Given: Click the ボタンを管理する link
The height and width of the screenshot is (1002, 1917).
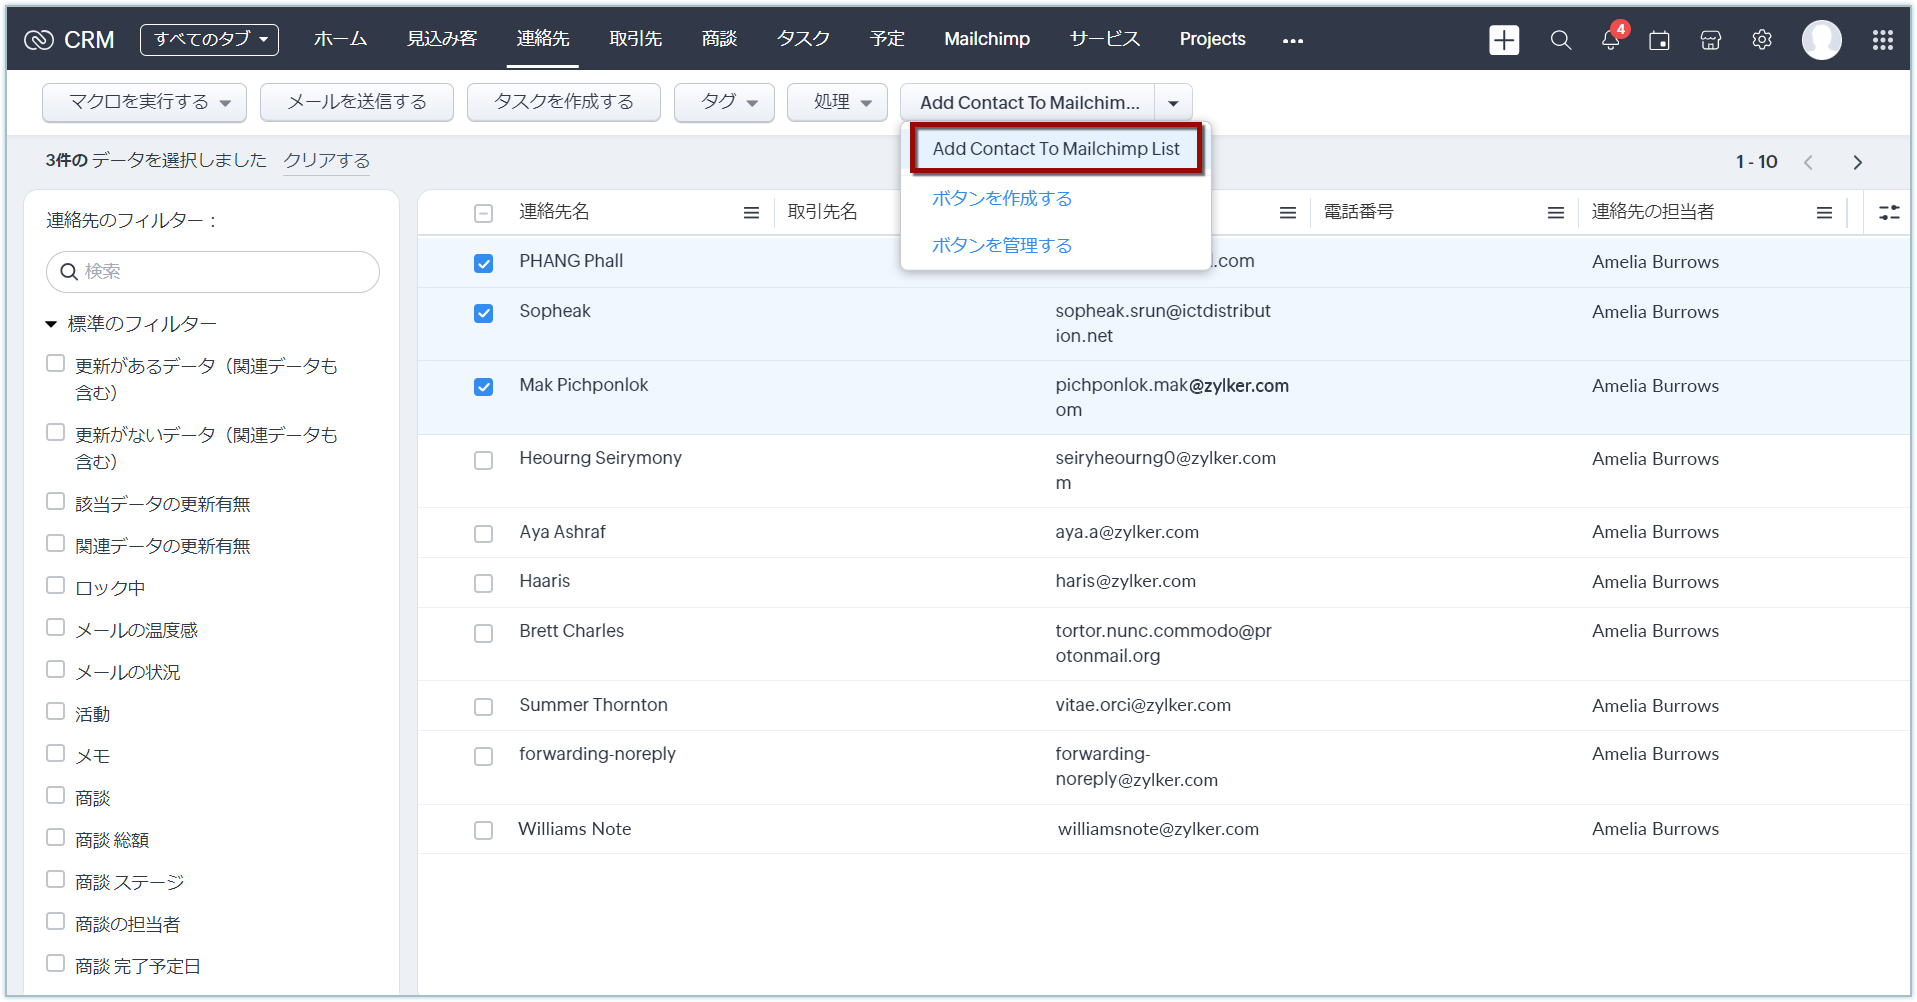Looking at the screenshot, I should 1002,246.
